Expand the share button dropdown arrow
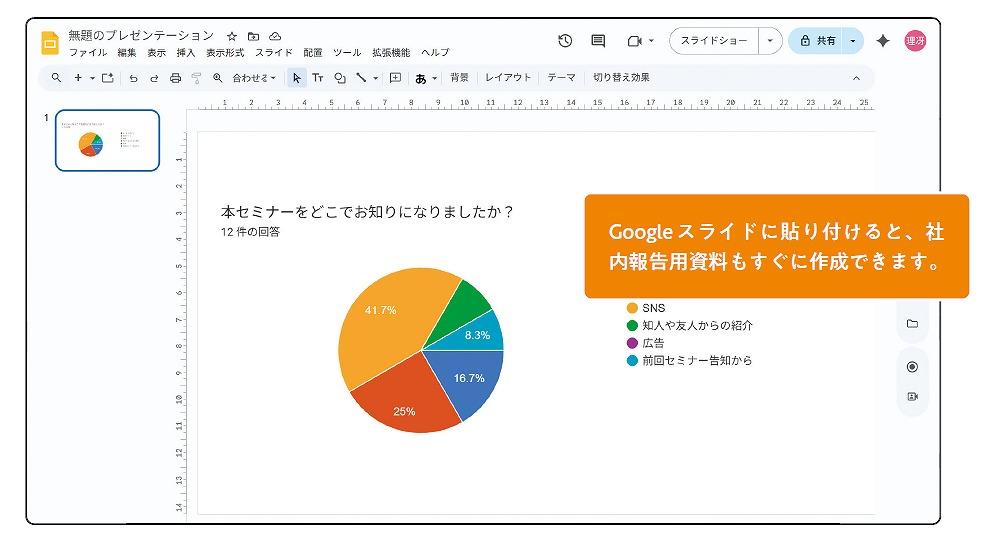This screenshot has height=546, width=998. point(852,41)
